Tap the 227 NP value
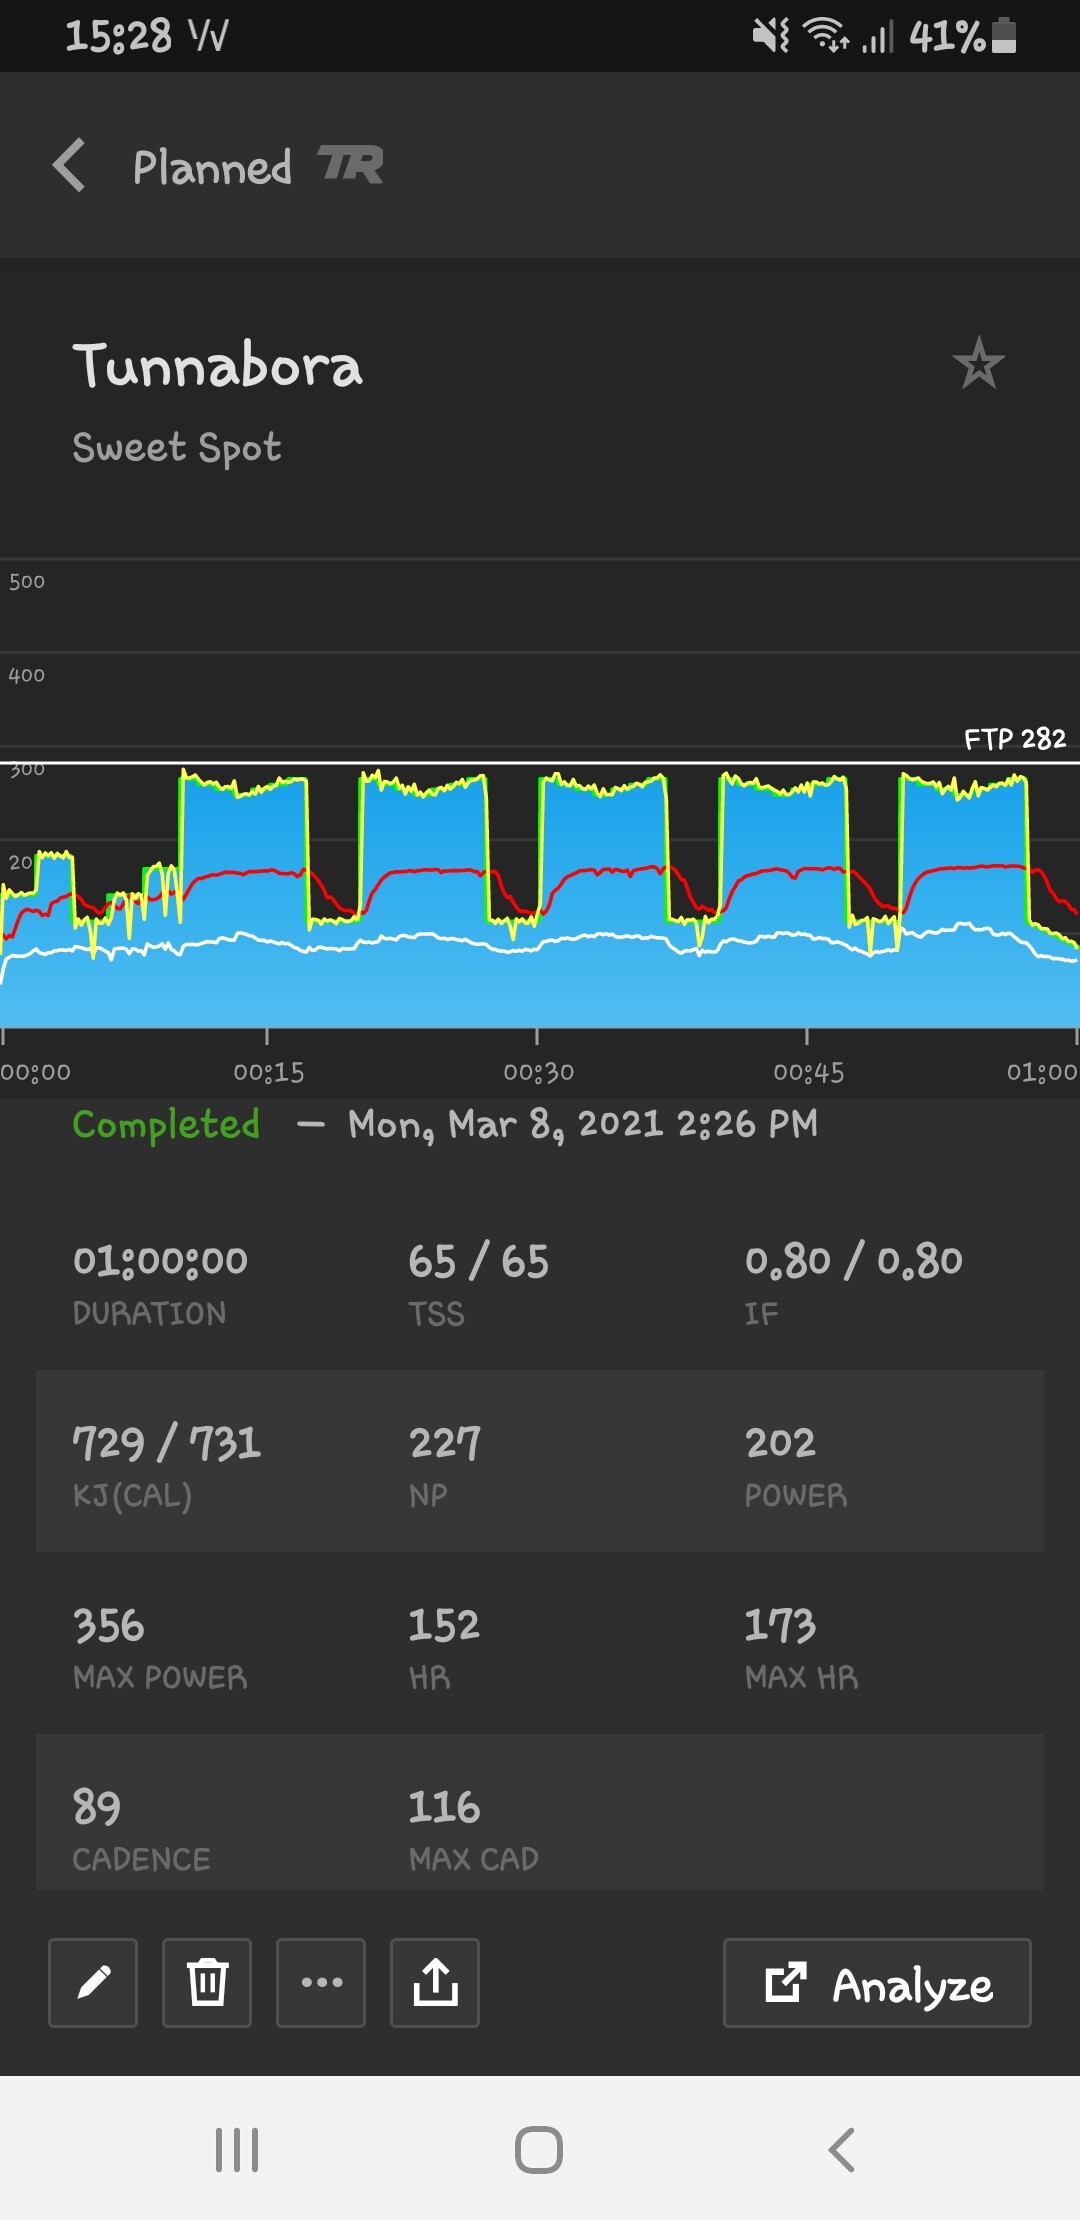Screen dimensions: 1080x2220 tap(445, 1443)
